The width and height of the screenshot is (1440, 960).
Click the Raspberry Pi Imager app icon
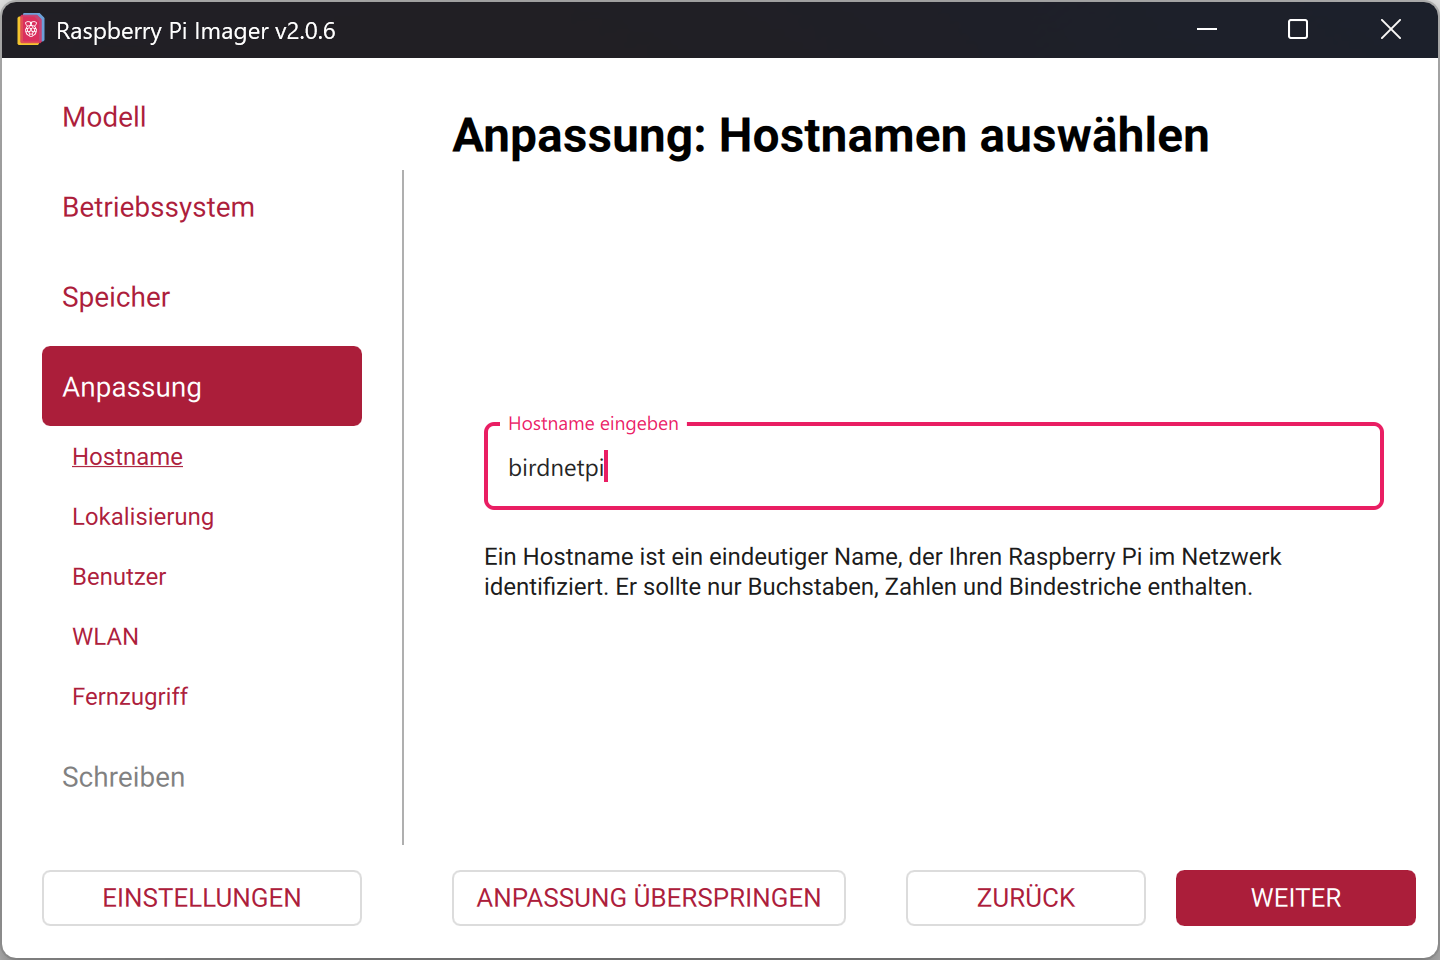pyautogui.click(x=30, y=30)
